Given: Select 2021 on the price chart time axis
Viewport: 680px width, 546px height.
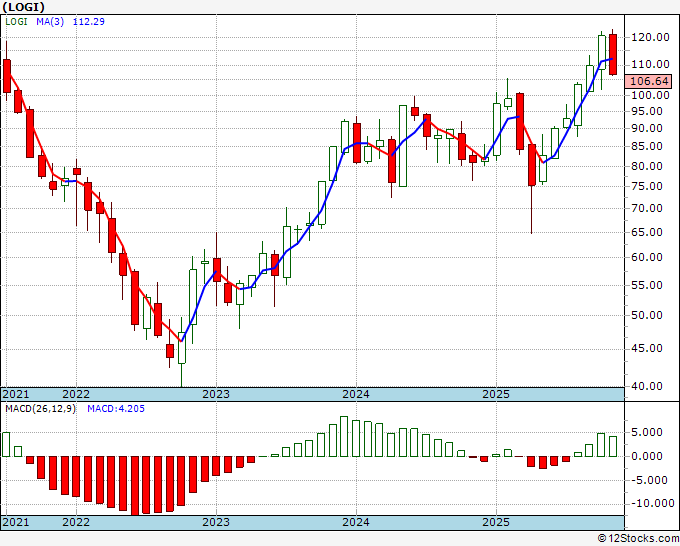Looking at the screenshot, I should tap(16, 394).
